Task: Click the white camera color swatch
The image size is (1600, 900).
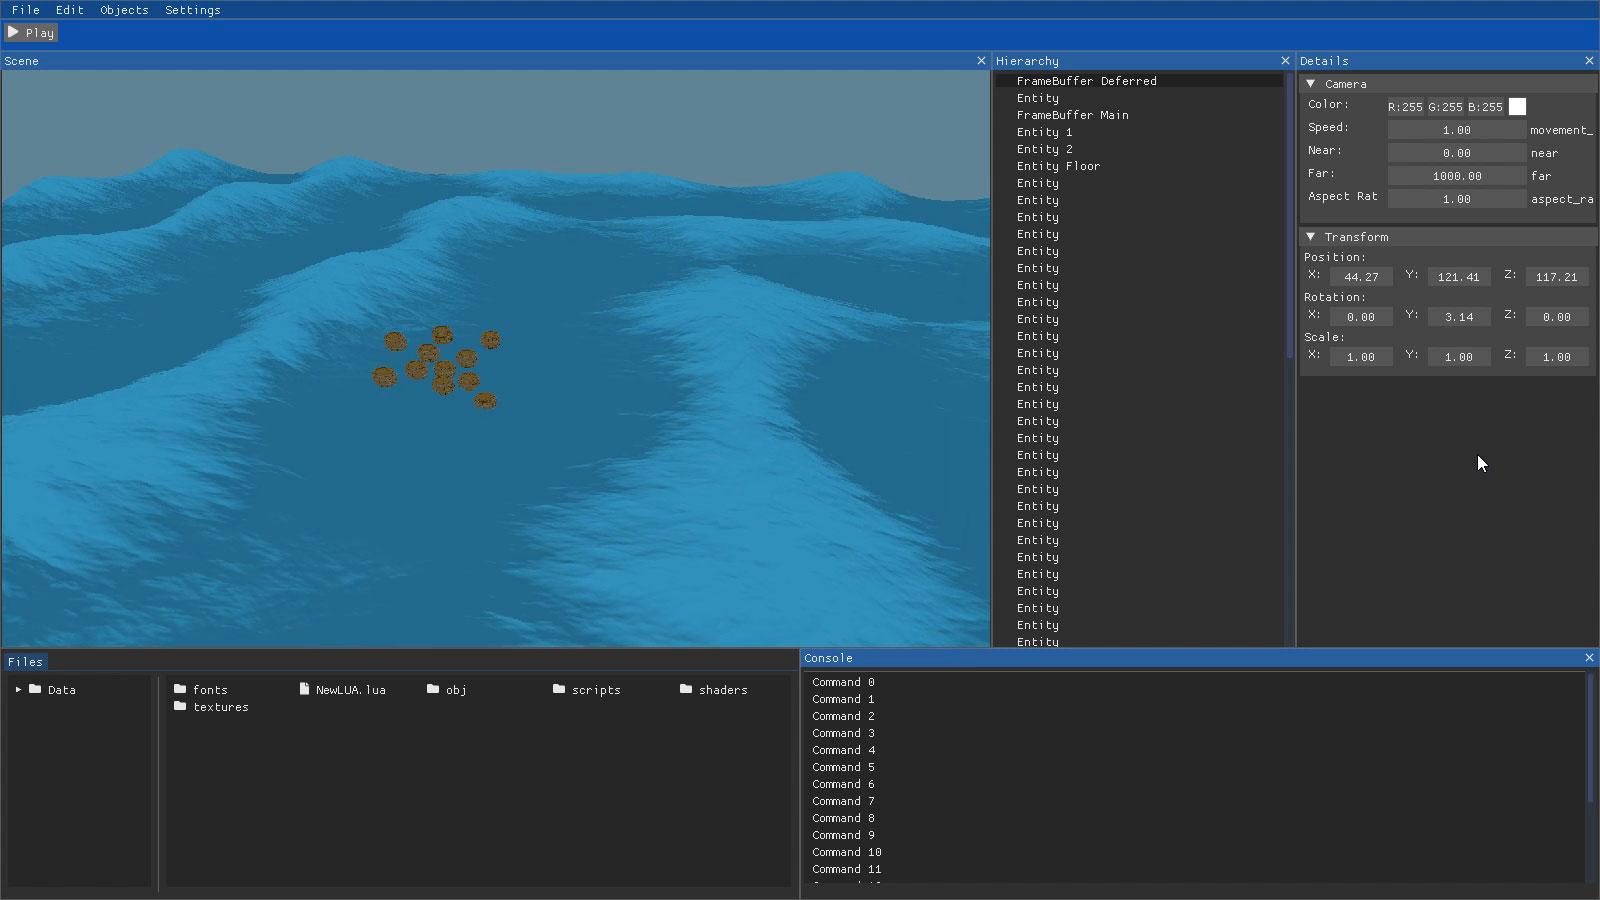Action: point(1517,107)
